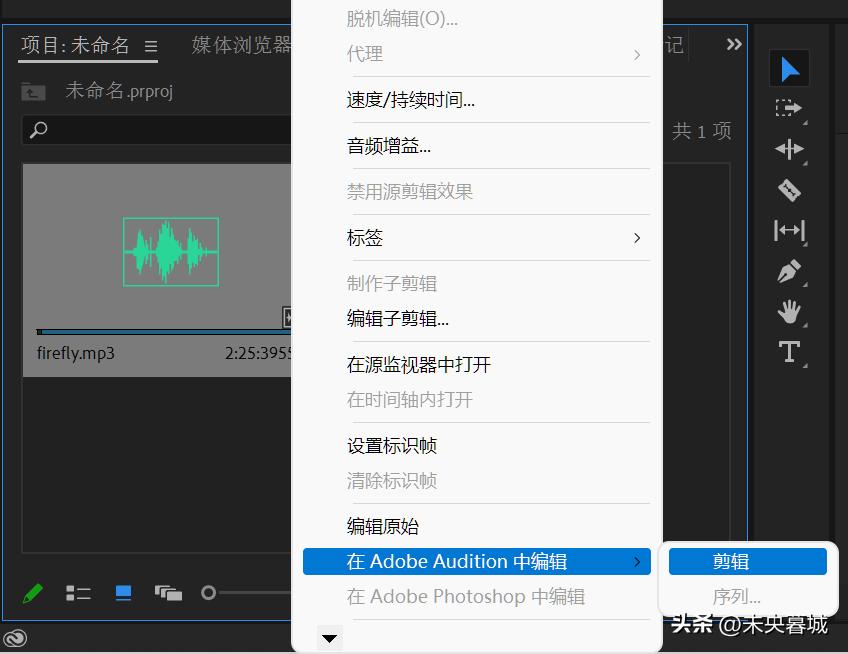Open the Creative Cloud icon
This screenshot has width=848, height=654.
pyautogui.click(x=16, y=637)
